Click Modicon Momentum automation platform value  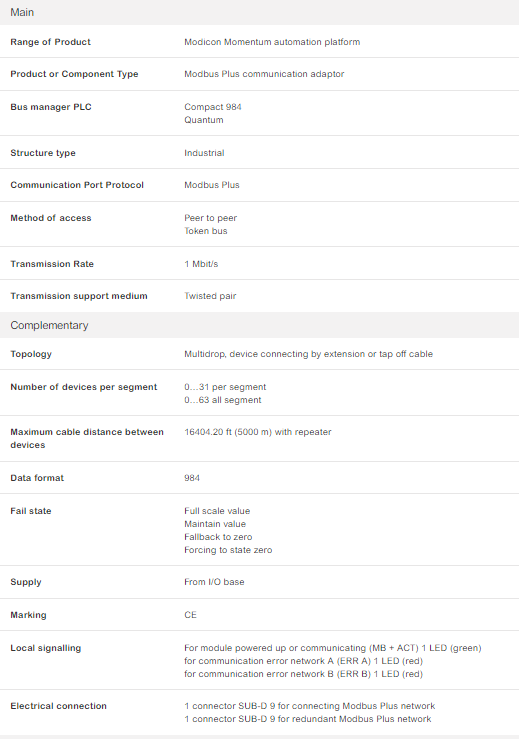pyautogui.click(x=272, y=42)
